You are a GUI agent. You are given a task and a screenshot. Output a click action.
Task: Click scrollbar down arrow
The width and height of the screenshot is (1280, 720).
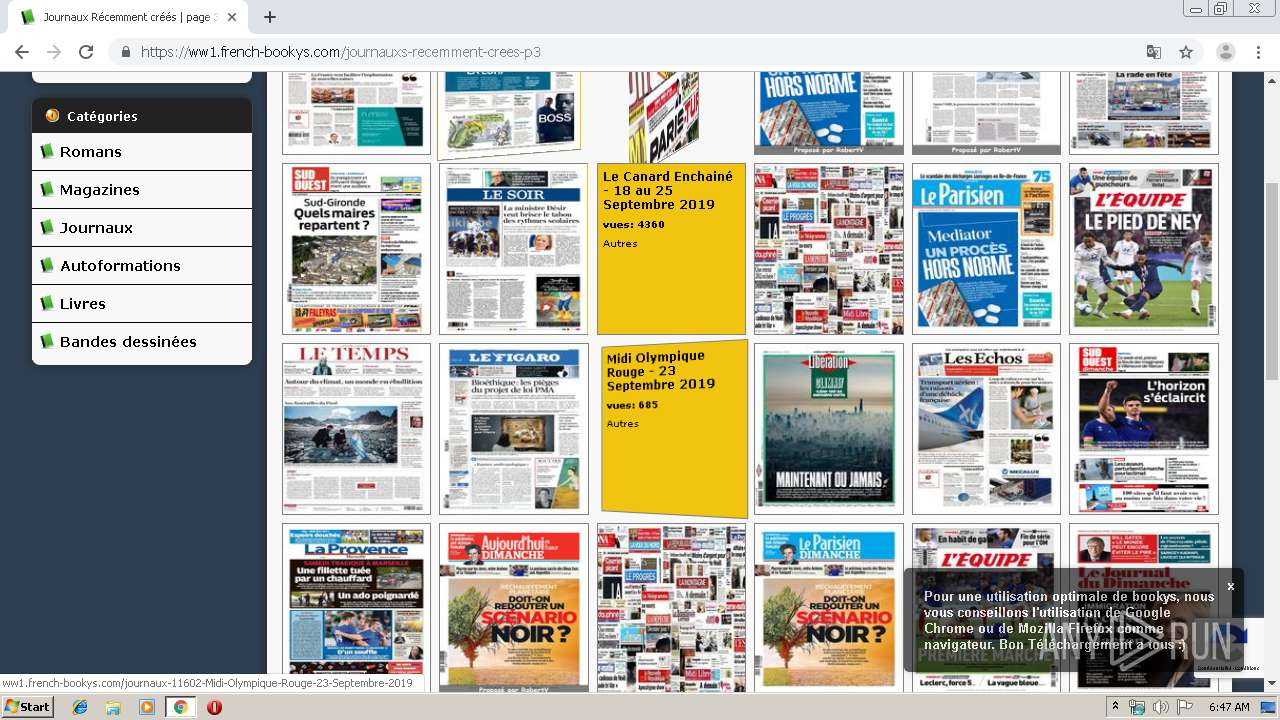tap(1272, 684)
